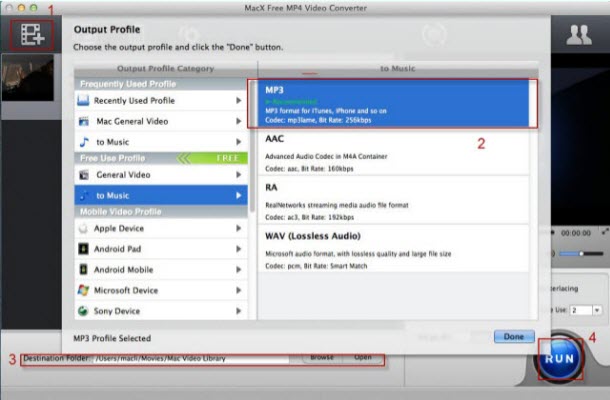Click the Recently Used Profile icon
This screenshot has width=610, height=400.
click(83, 100)
